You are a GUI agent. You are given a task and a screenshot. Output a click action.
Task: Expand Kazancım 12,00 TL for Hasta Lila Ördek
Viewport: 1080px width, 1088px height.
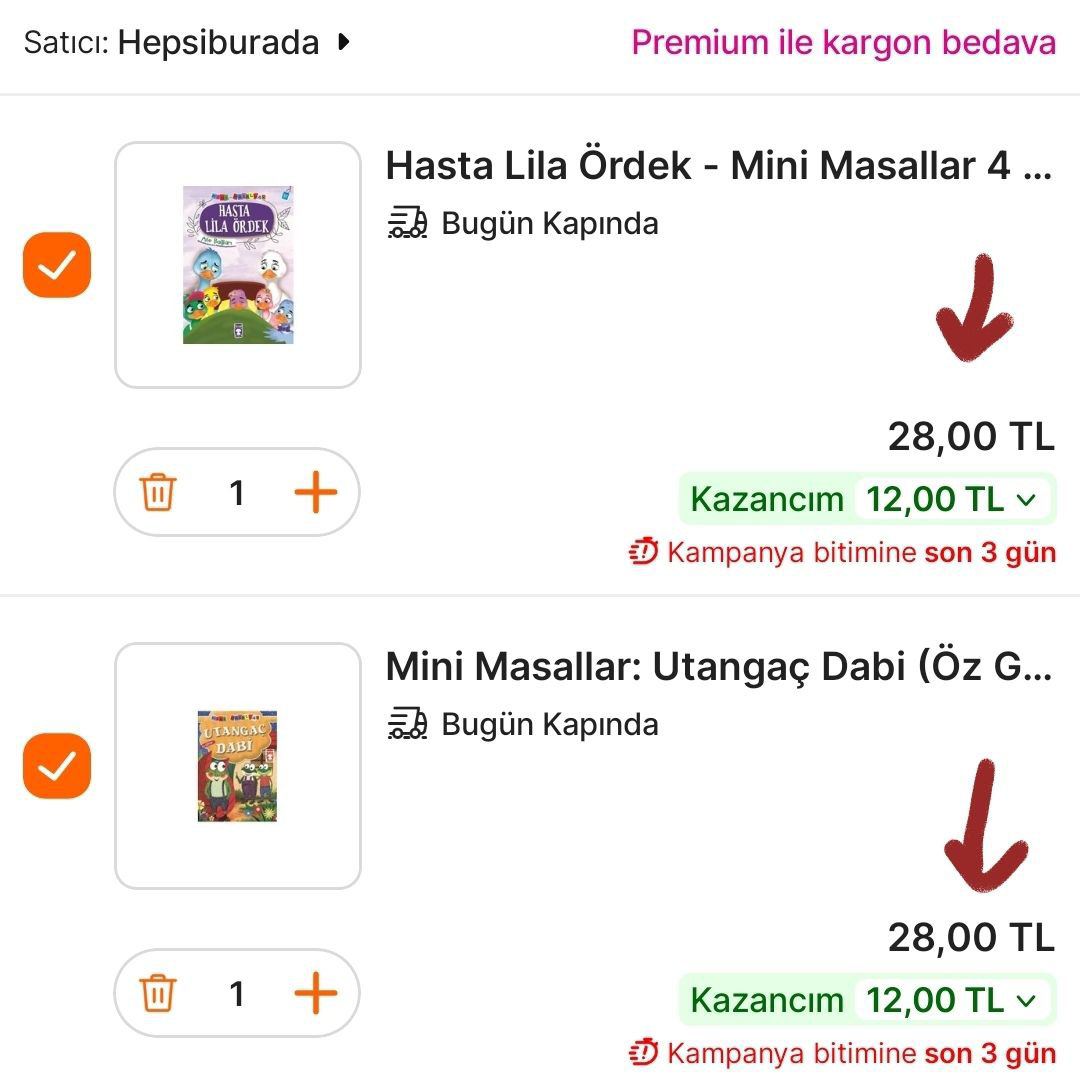(1024, 499)
